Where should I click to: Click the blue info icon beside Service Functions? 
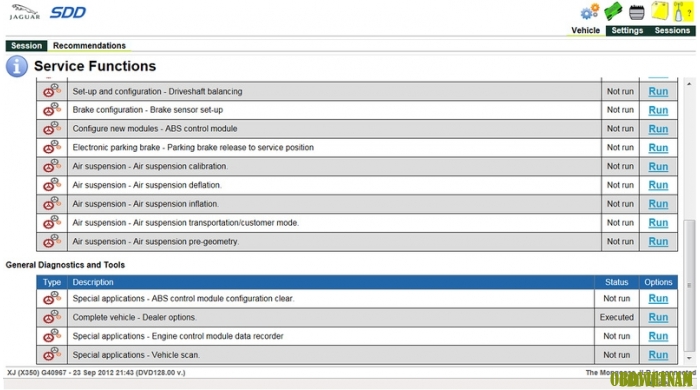coord(17,66)
